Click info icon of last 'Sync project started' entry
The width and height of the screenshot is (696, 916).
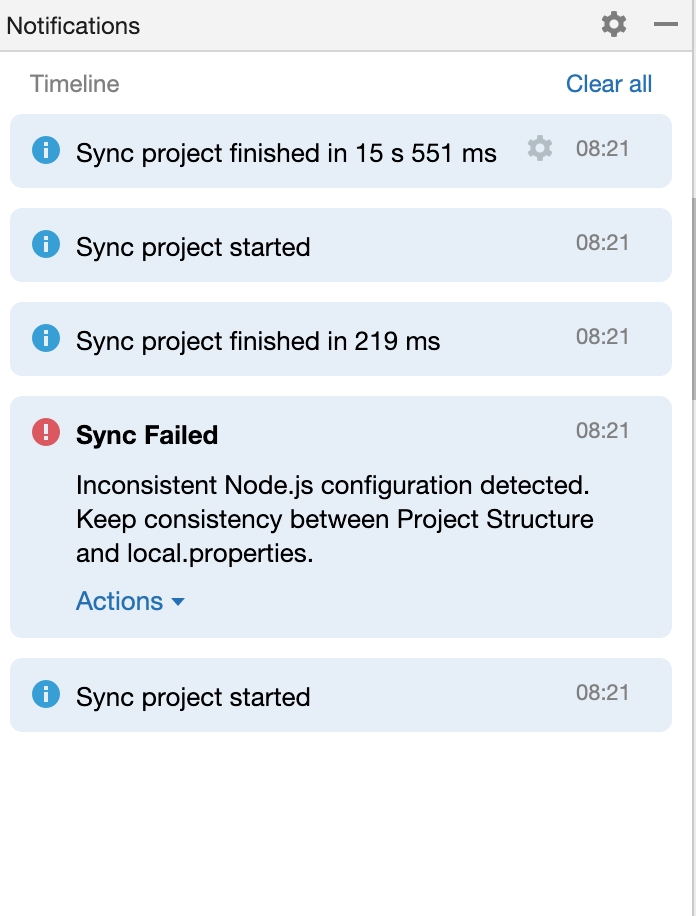[46, 694]
